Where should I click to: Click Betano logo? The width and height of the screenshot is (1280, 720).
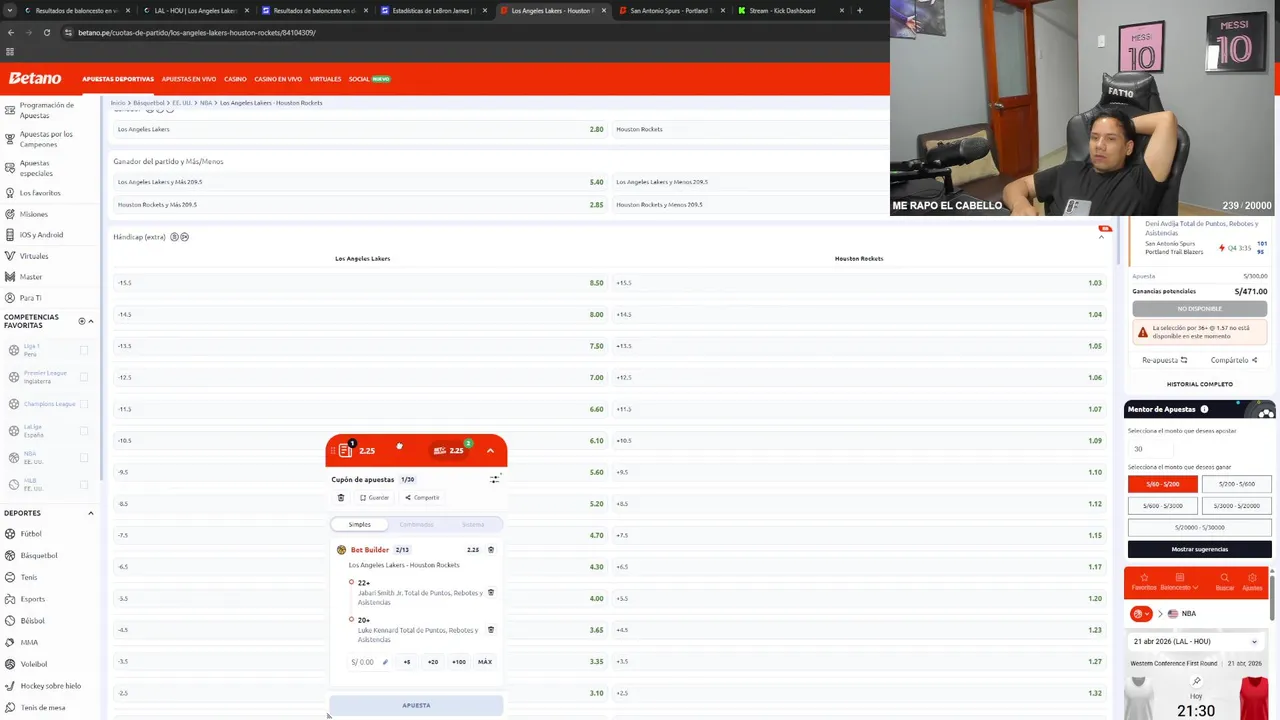35,78
